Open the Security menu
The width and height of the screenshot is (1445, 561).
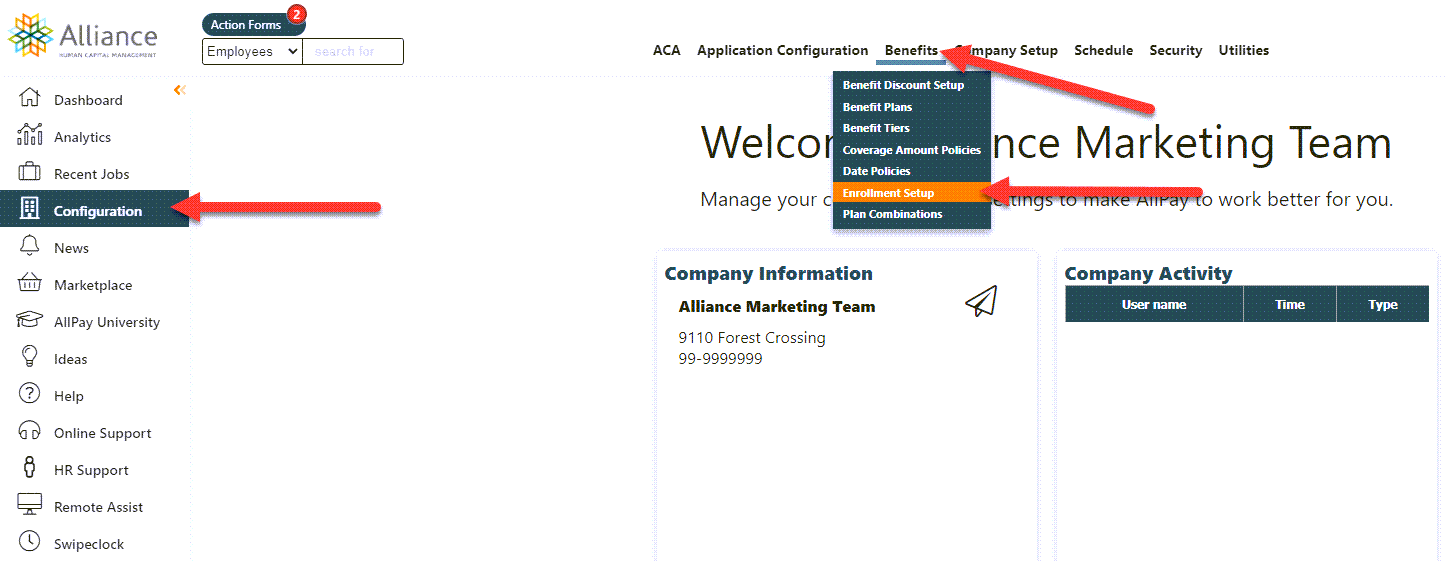1176,50
